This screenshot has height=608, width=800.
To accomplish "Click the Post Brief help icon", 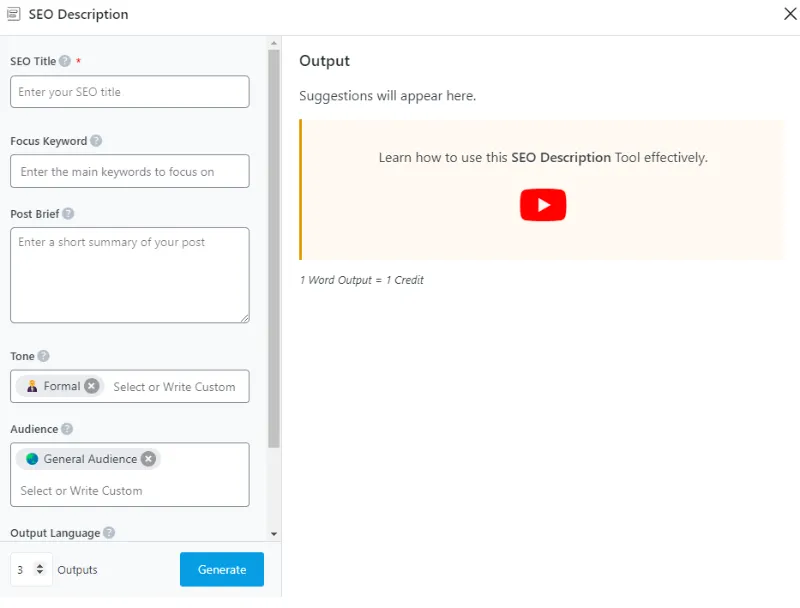I will 68,214.
